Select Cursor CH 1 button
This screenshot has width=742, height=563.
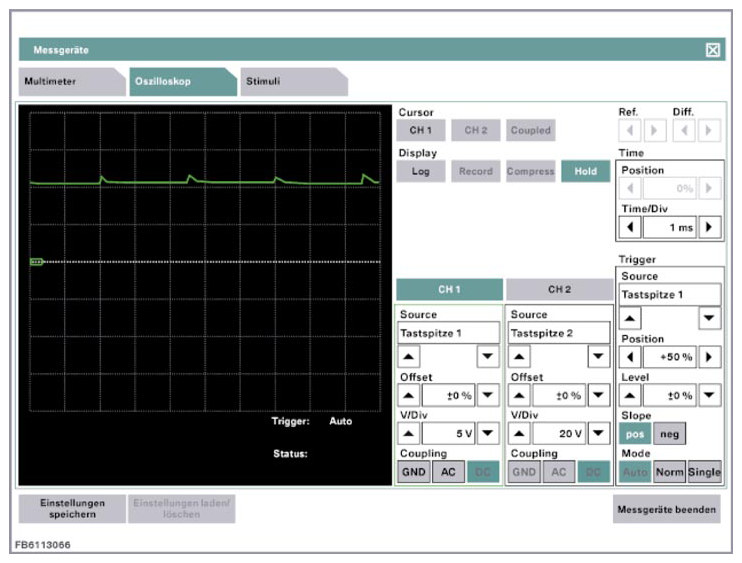point(421,130)
